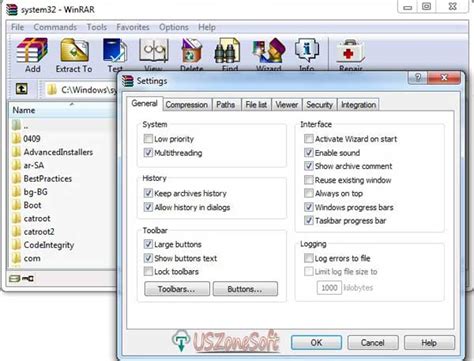The width and height of the screenshot is (474, 361).
Task: Click the Buttons... button
Action: [245, 289]
